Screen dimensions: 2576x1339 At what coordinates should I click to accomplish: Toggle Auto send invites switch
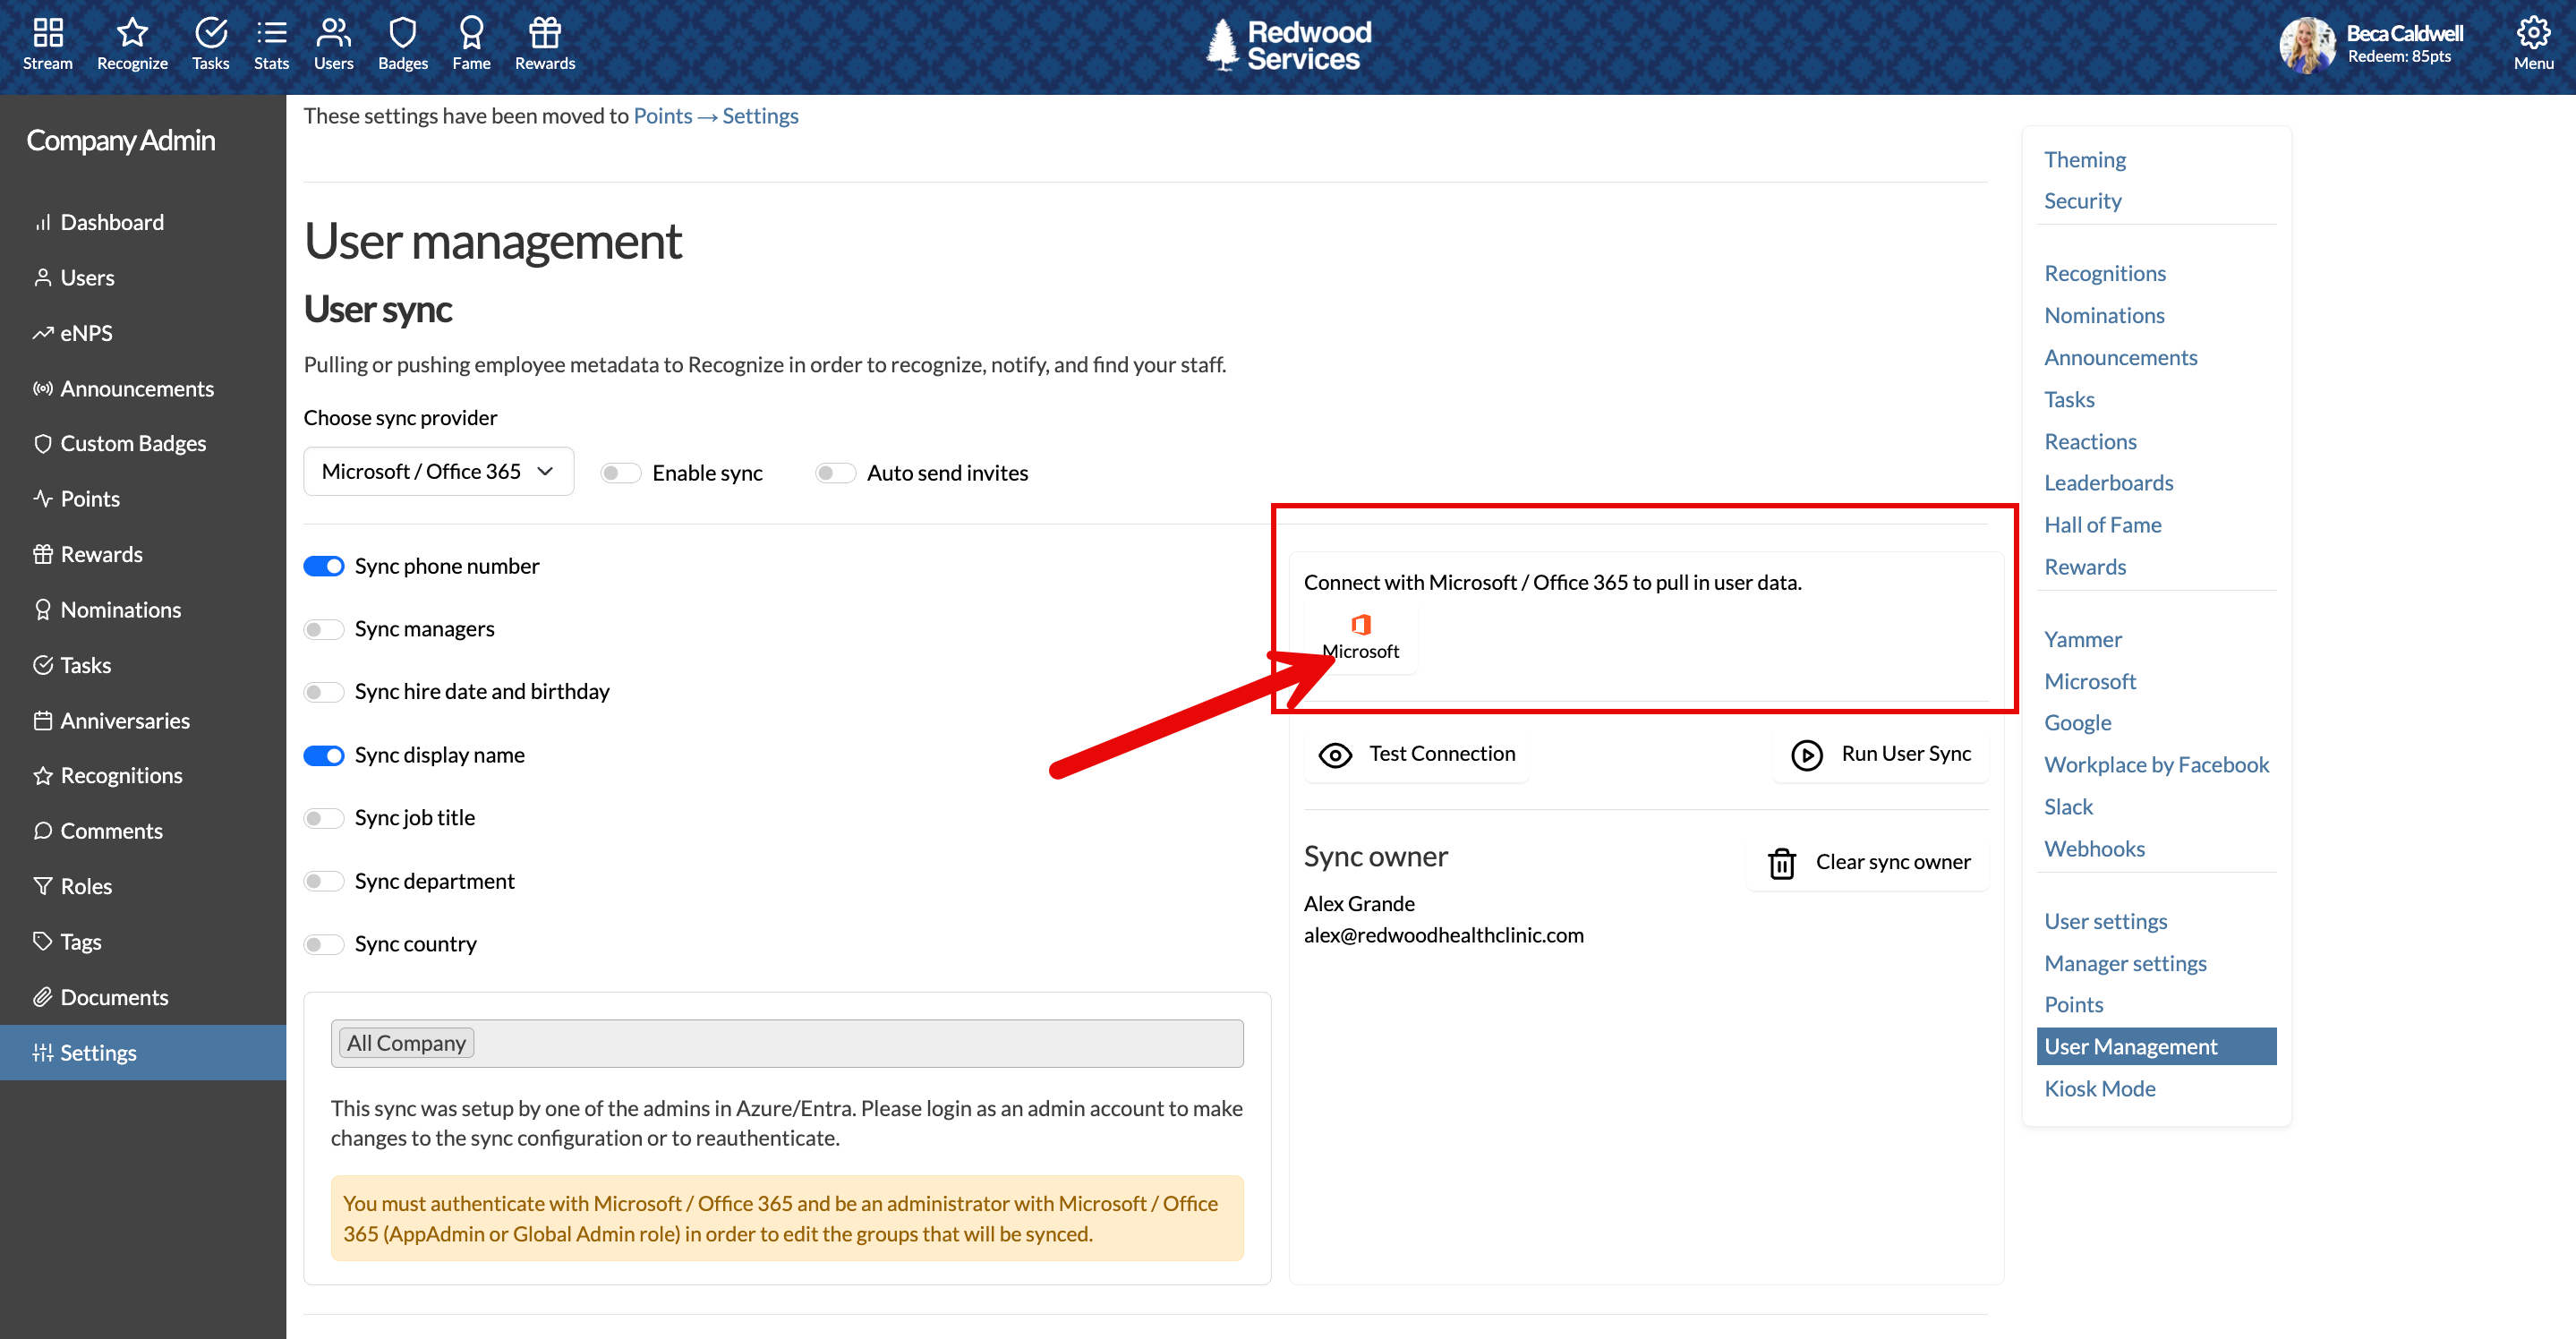click(835, 473)
